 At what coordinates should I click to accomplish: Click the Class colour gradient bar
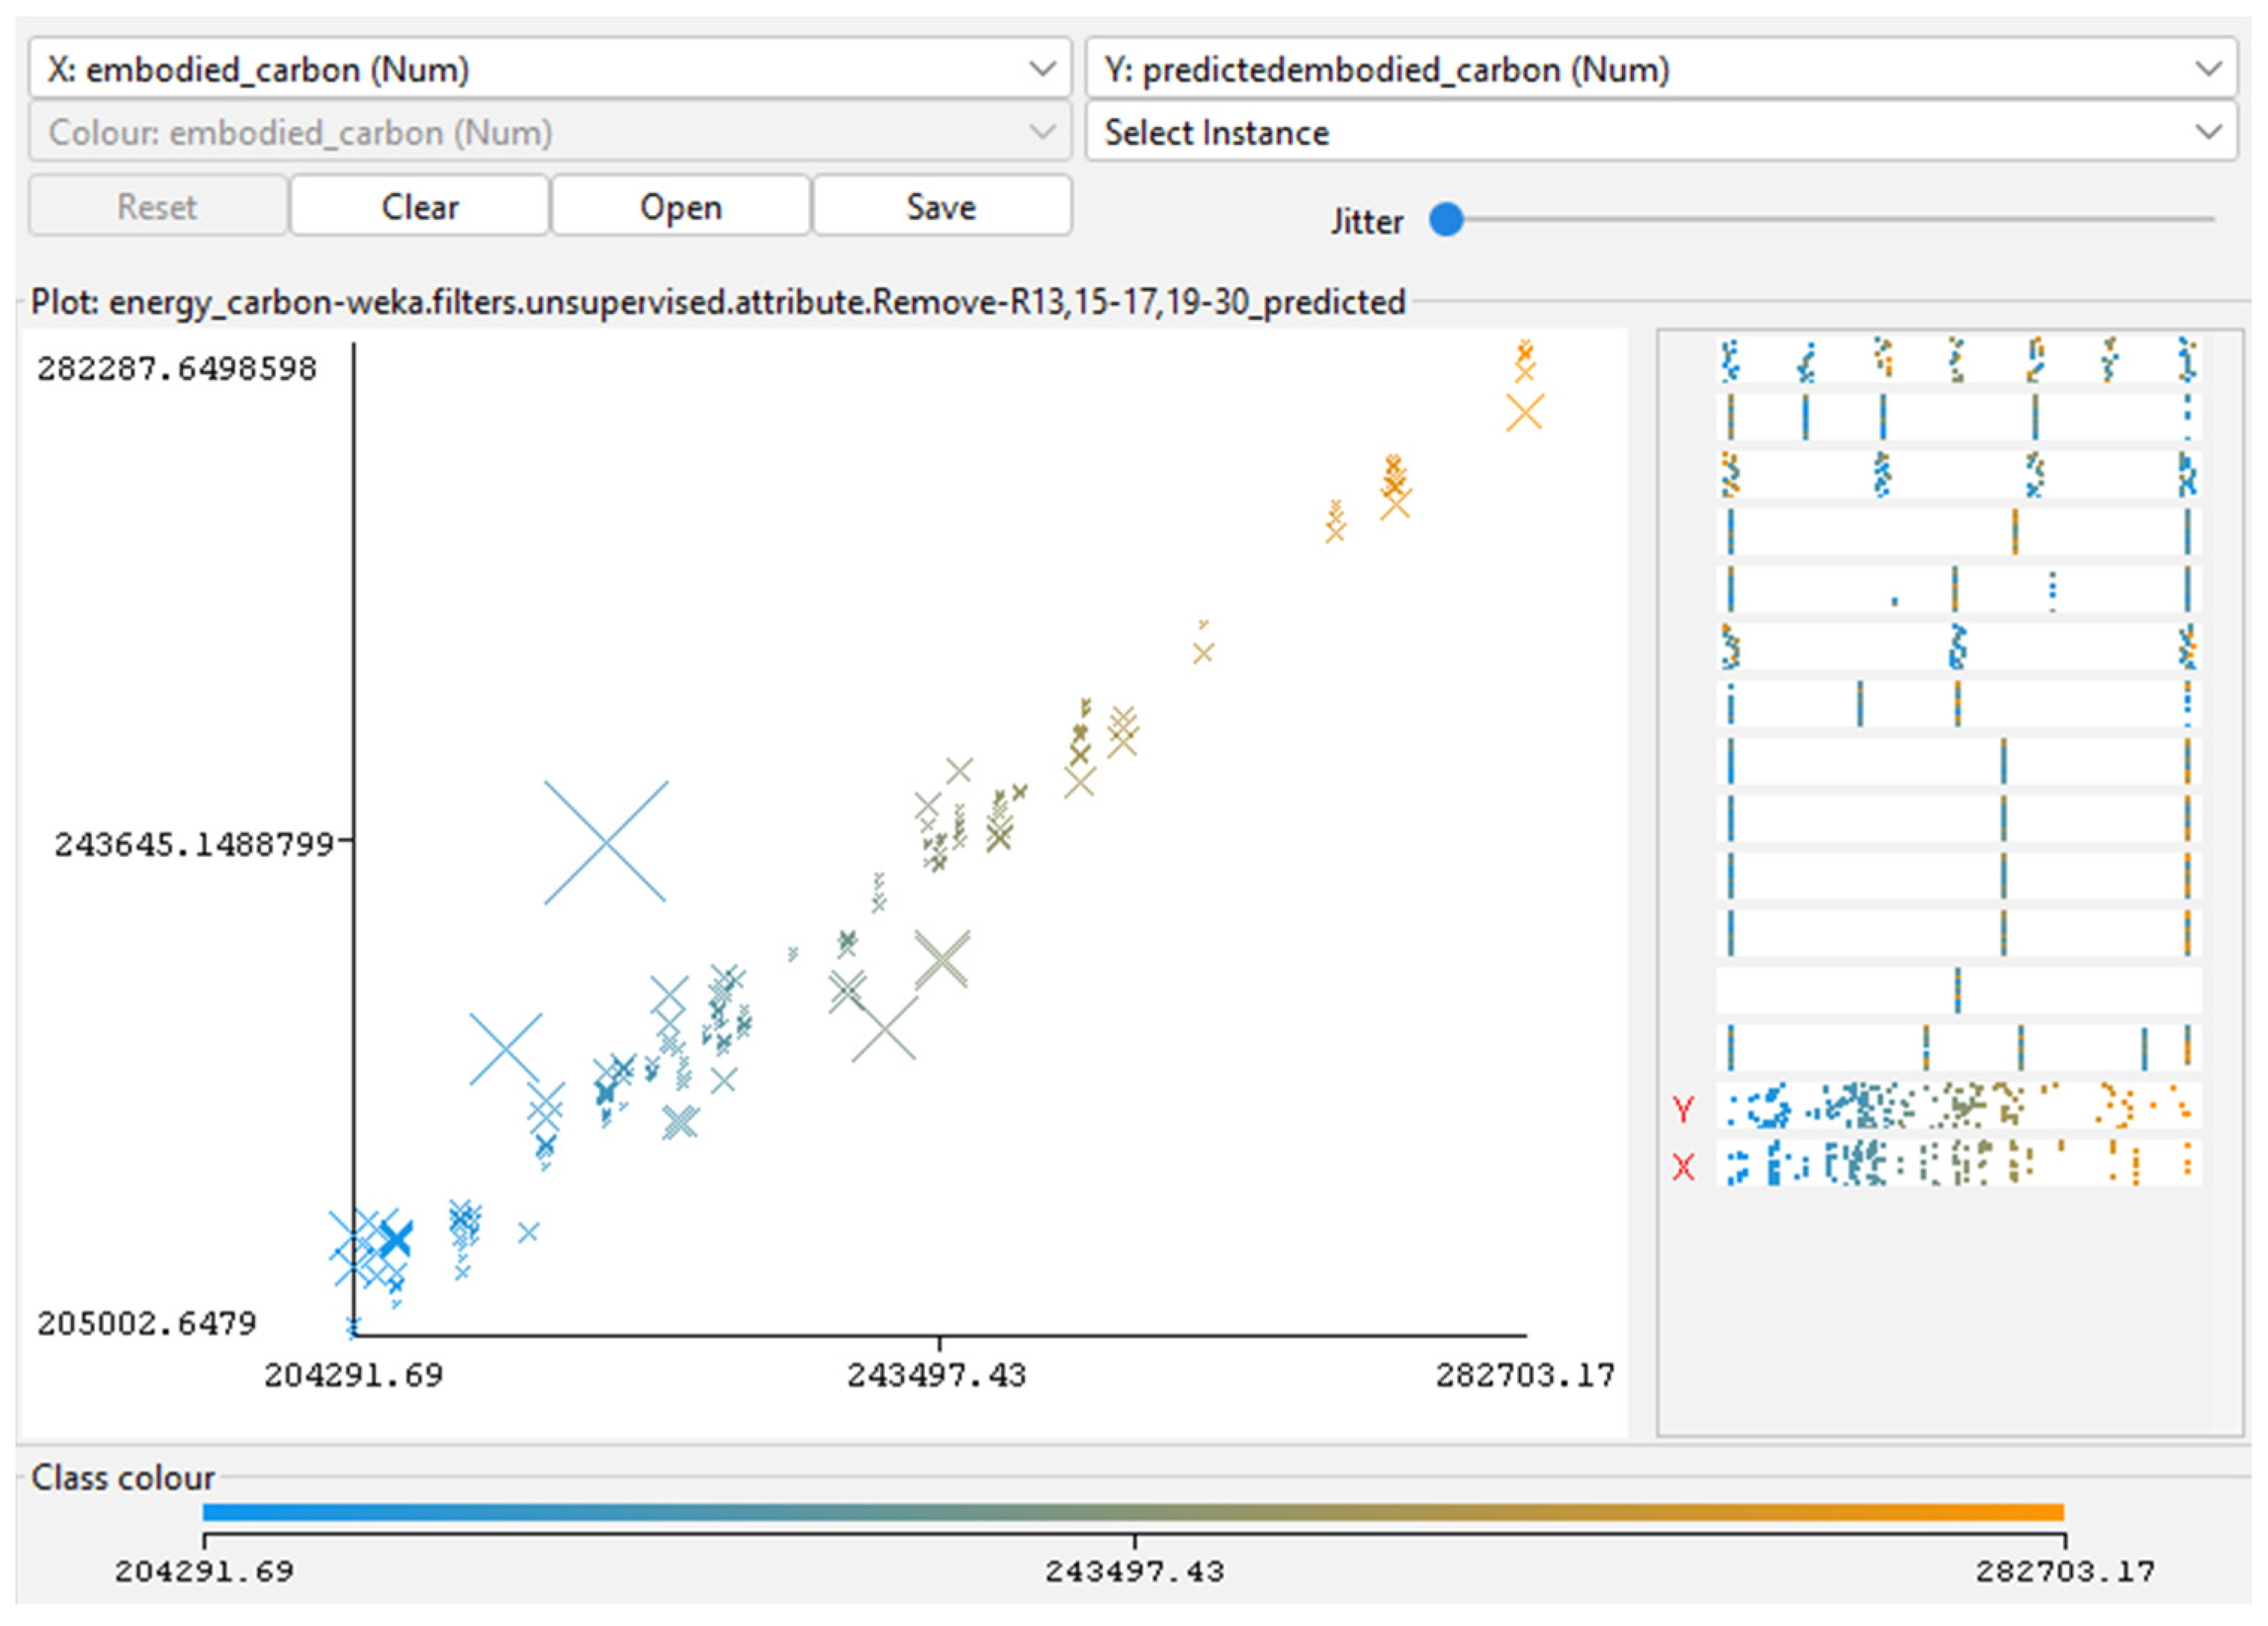pos(1132,1511)
